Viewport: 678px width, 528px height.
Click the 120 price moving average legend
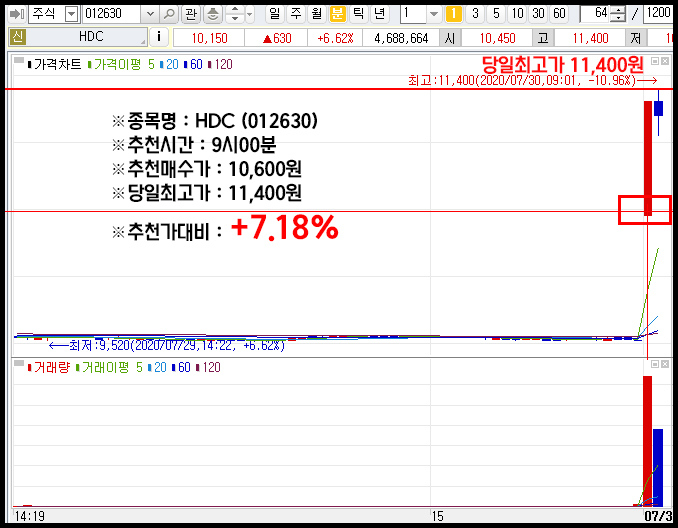coord(221,65)
